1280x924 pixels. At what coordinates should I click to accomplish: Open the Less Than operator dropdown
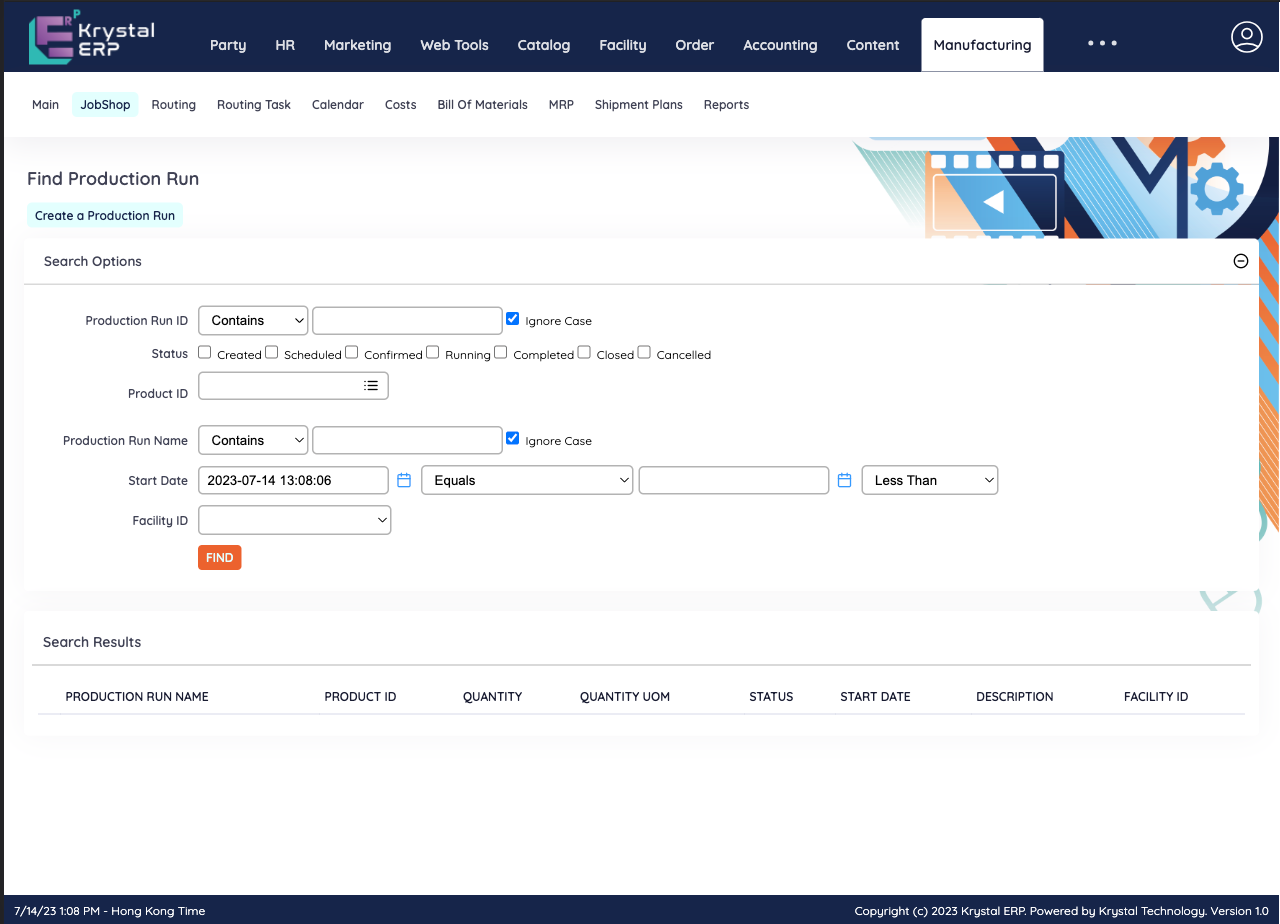click(929, 481)
